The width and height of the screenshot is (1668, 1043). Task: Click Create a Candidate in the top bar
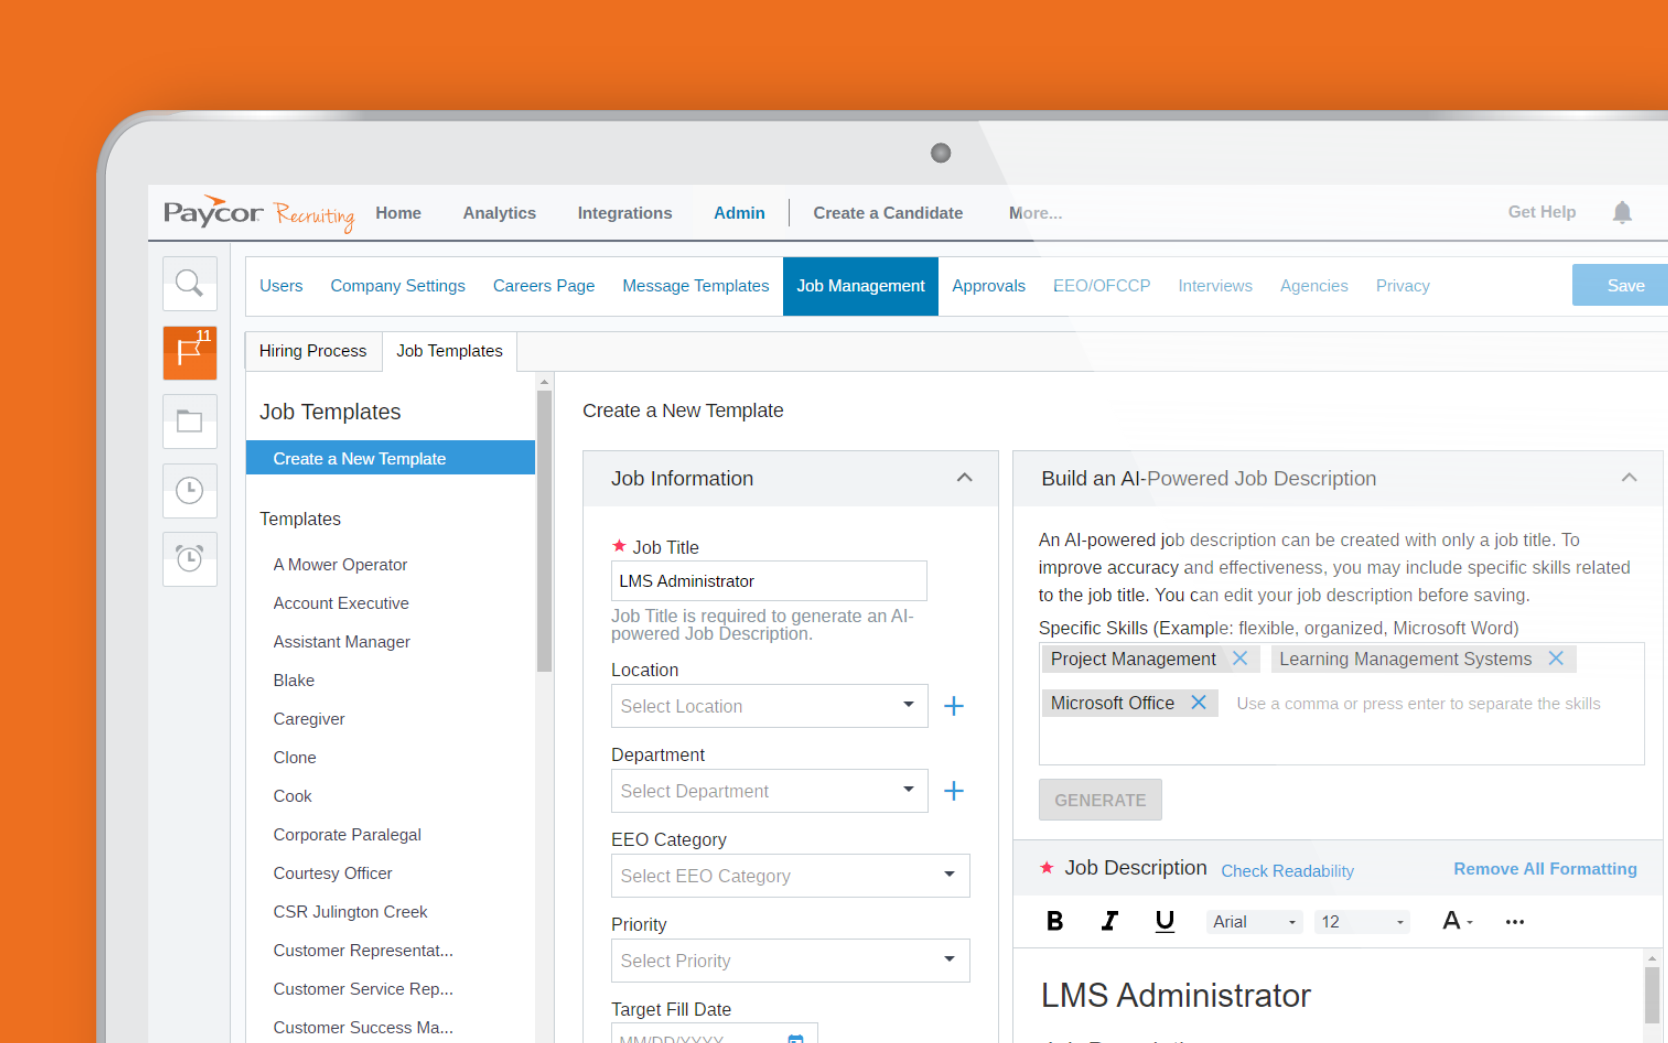tap(888, 213)
